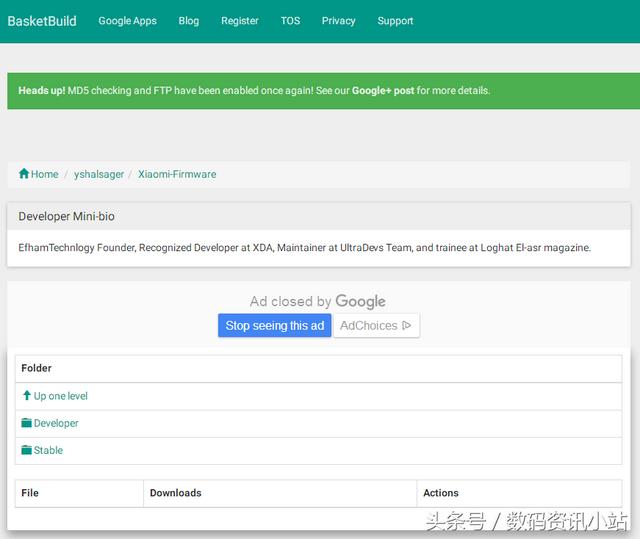Follow the Google+ post link in the banner
Image resolution: width=640 pixels, height=539 pixels.
(x=383, y=91)
